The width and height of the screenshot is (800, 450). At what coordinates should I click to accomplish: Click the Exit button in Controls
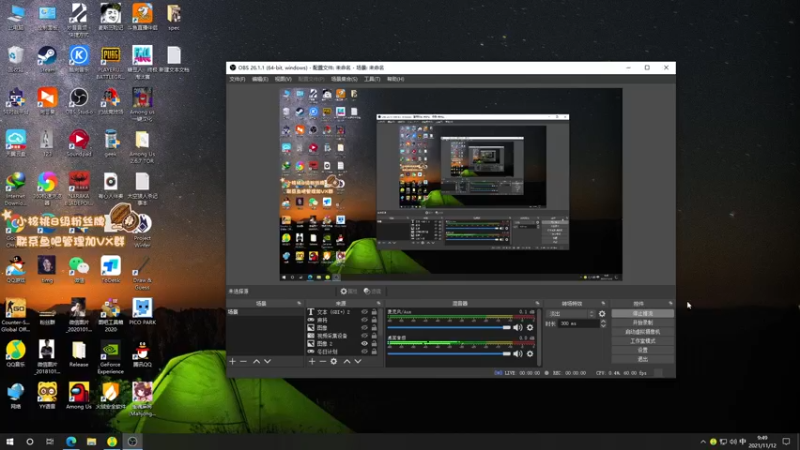pyautogui.click(x=643, y=359)
